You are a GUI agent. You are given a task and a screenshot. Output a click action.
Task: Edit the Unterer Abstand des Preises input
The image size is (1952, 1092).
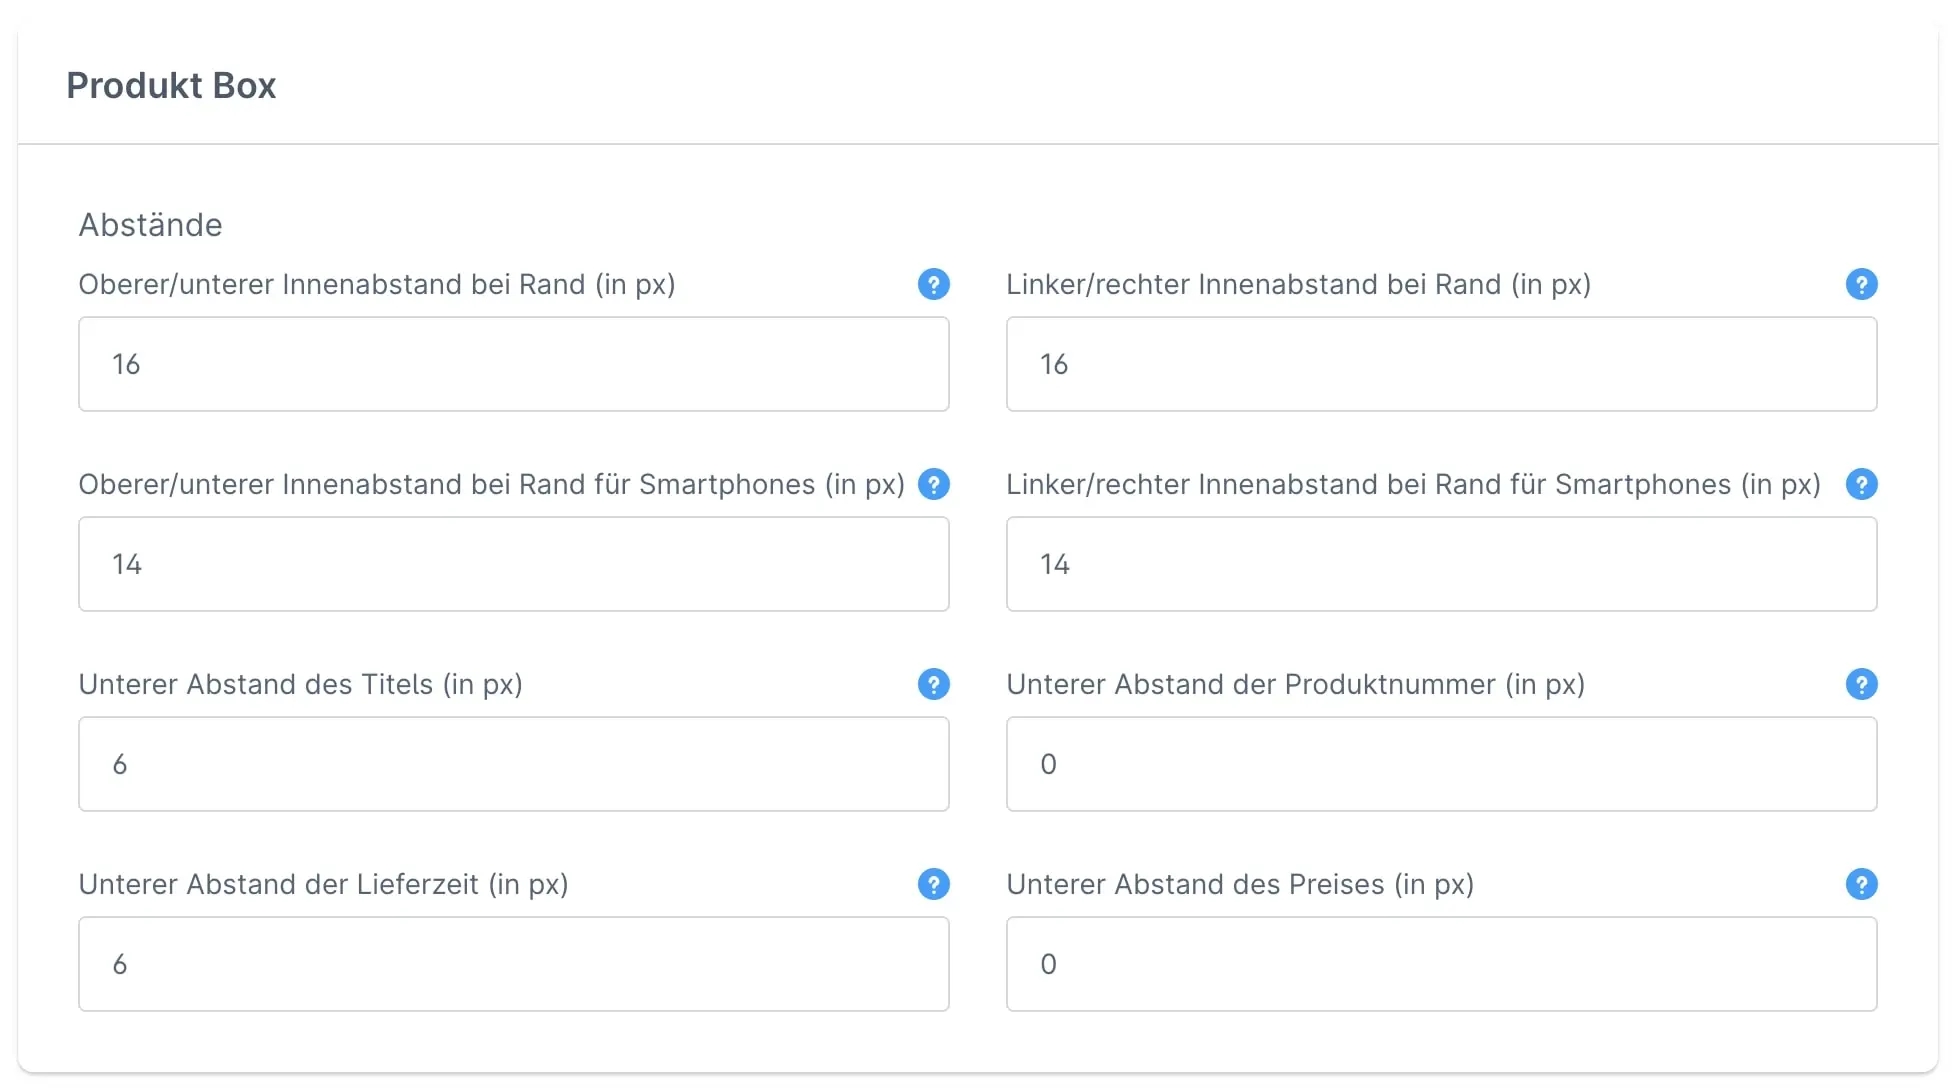pyautogui.click(x=1441, y=964)
